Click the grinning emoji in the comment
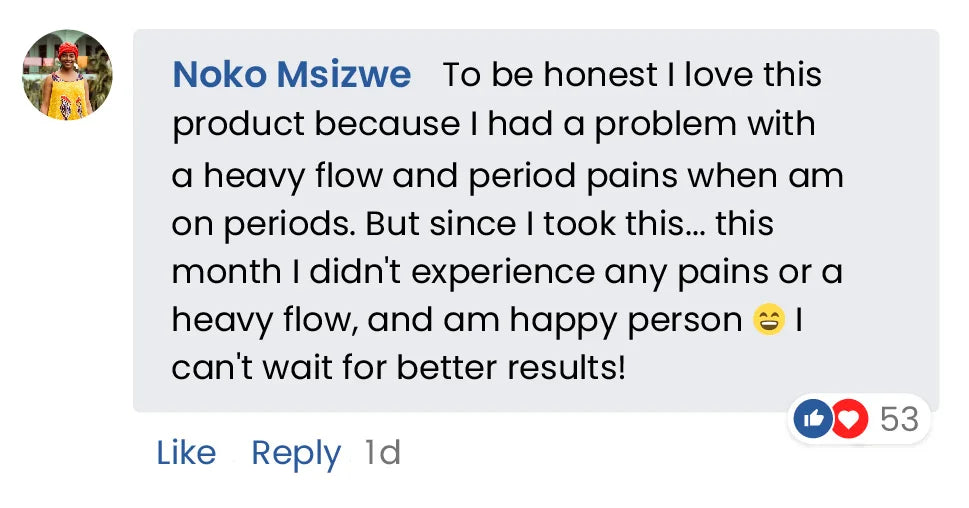The height and width of the screenshot is (508, 969). (x=768, y=320)
